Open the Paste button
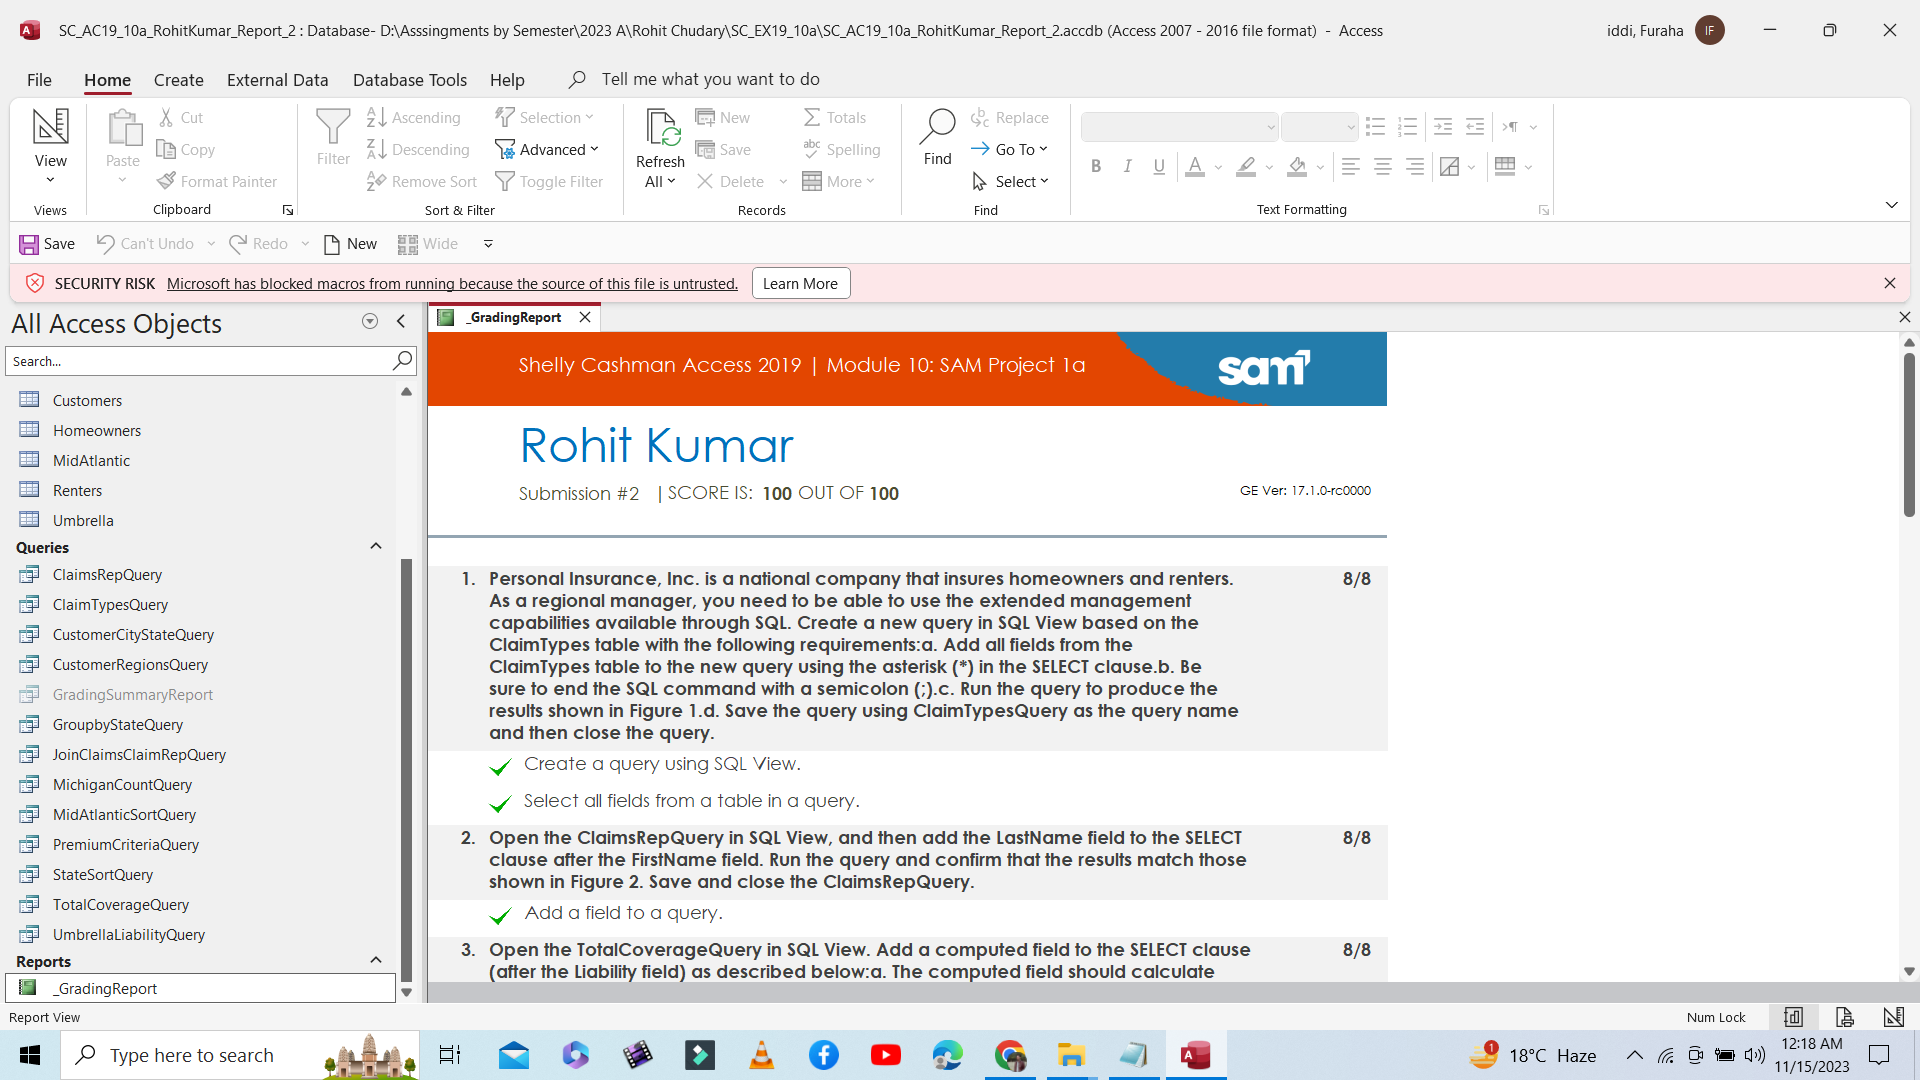The image size is (1920, 1080). coord(123,147)
